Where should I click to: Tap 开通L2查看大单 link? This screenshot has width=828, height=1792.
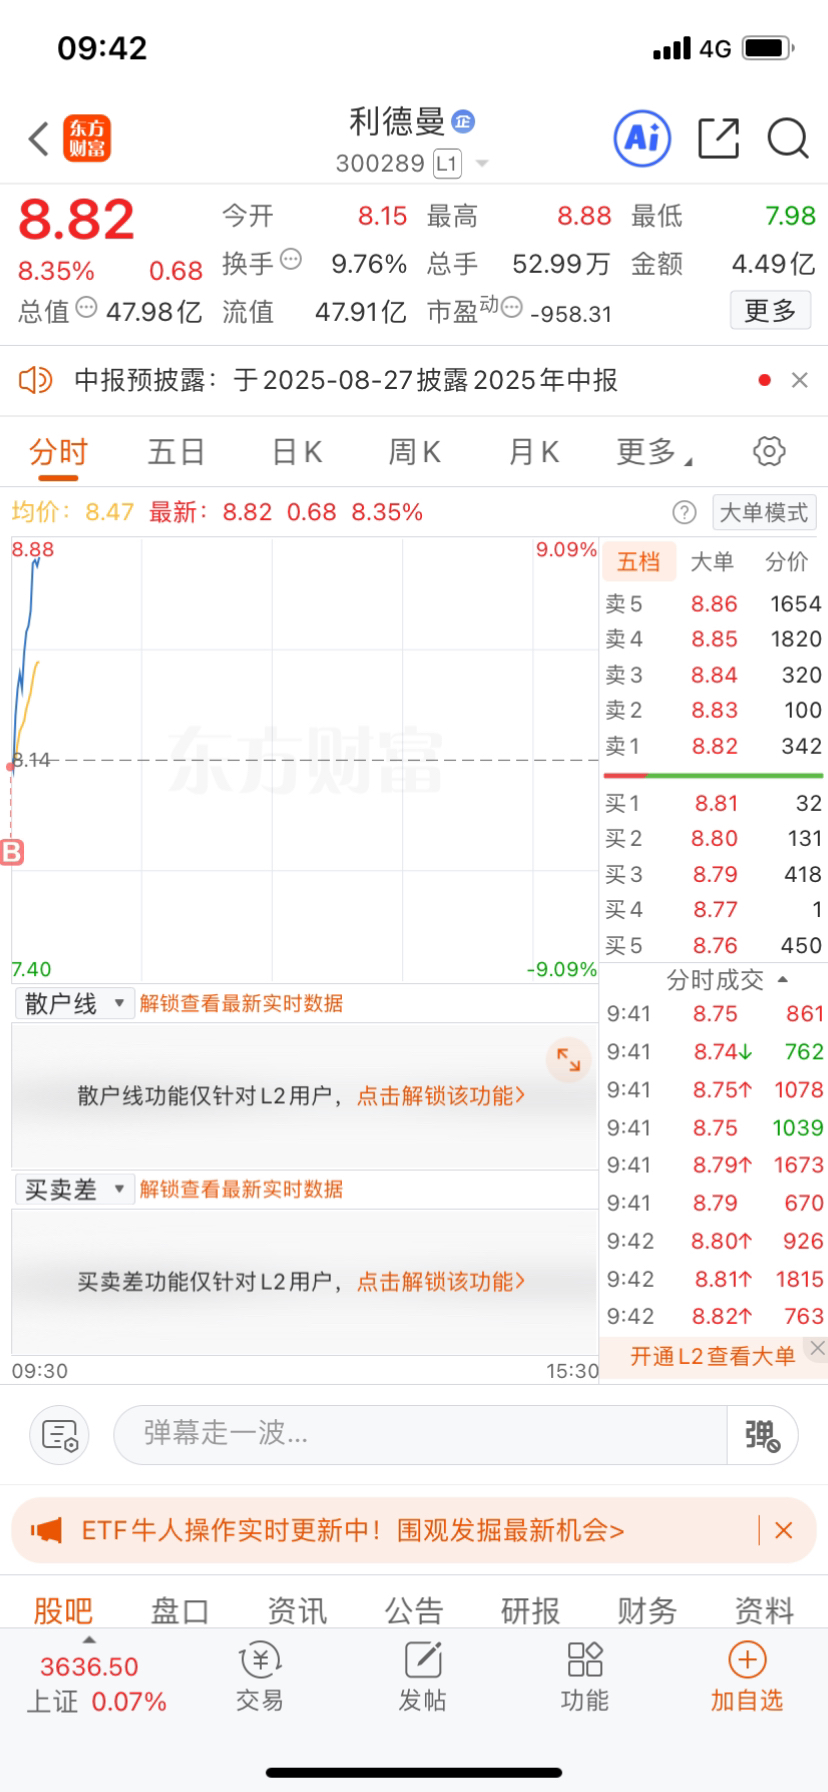(x=713, y=1356)
